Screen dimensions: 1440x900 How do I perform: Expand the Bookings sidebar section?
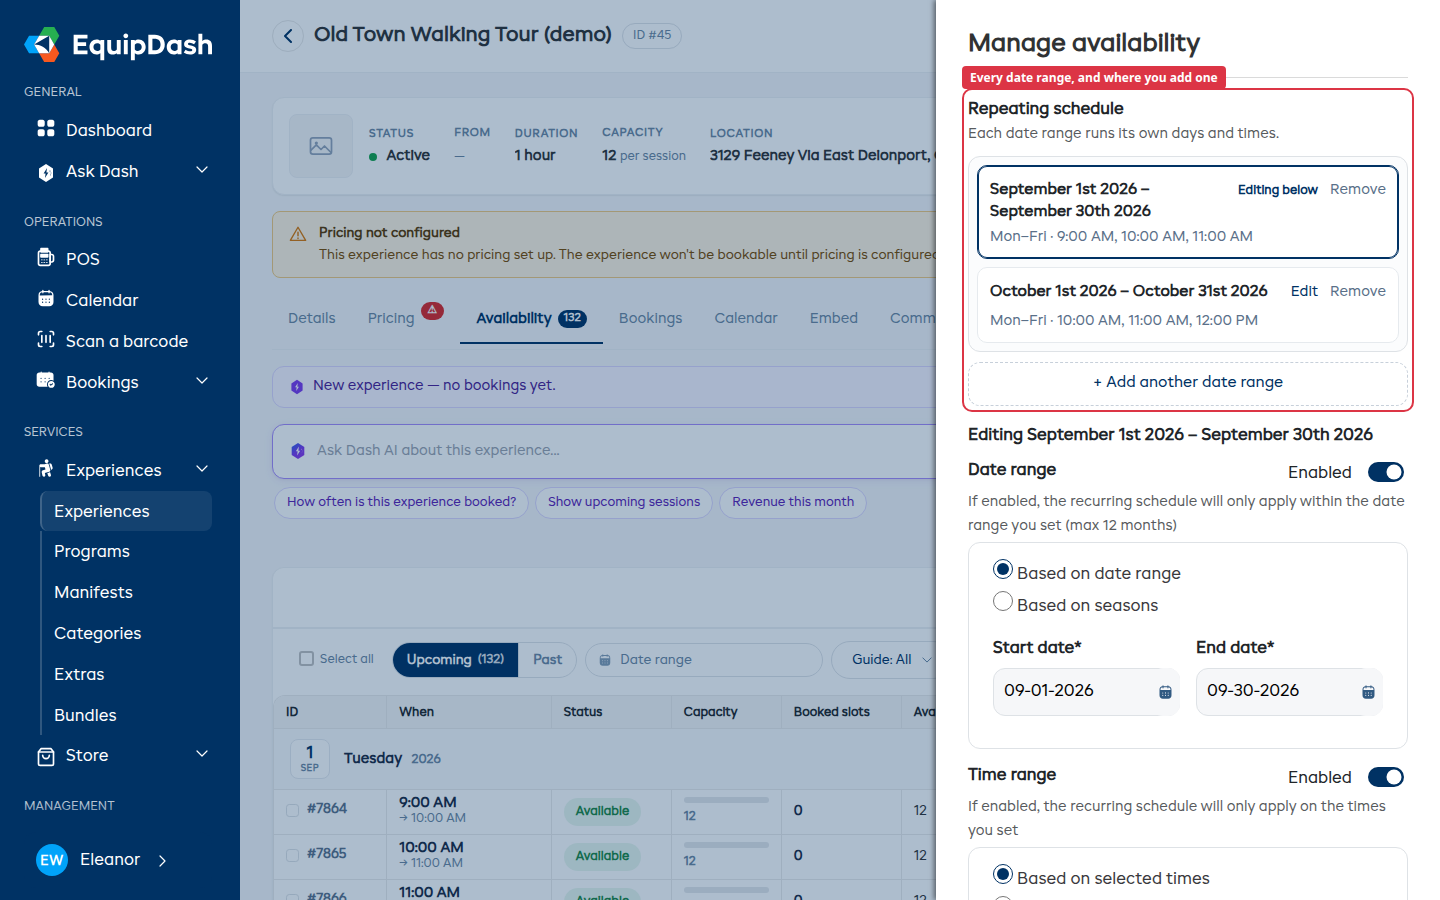[x=202, y=380]
